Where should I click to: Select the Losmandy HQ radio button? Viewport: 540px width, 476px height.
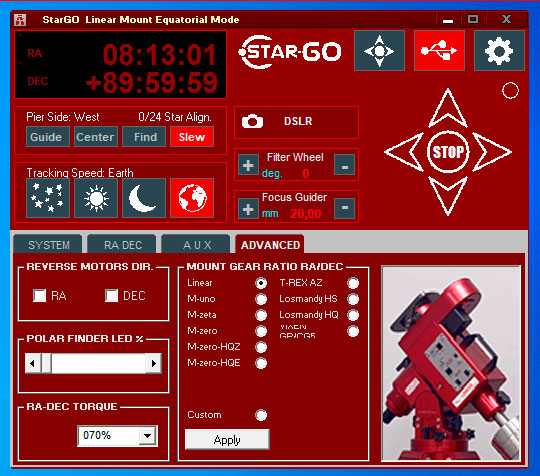tap(353, 315)
